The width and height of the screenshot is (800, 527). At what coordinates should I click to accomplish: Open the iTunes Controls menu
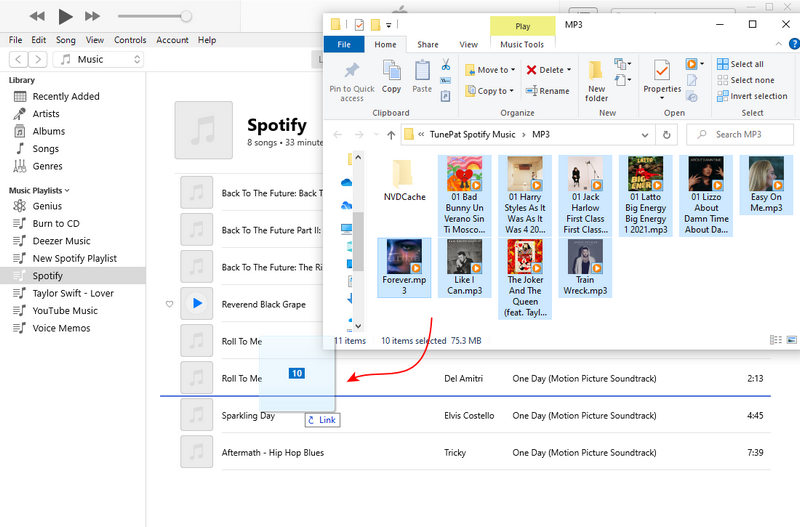[130, 40]
